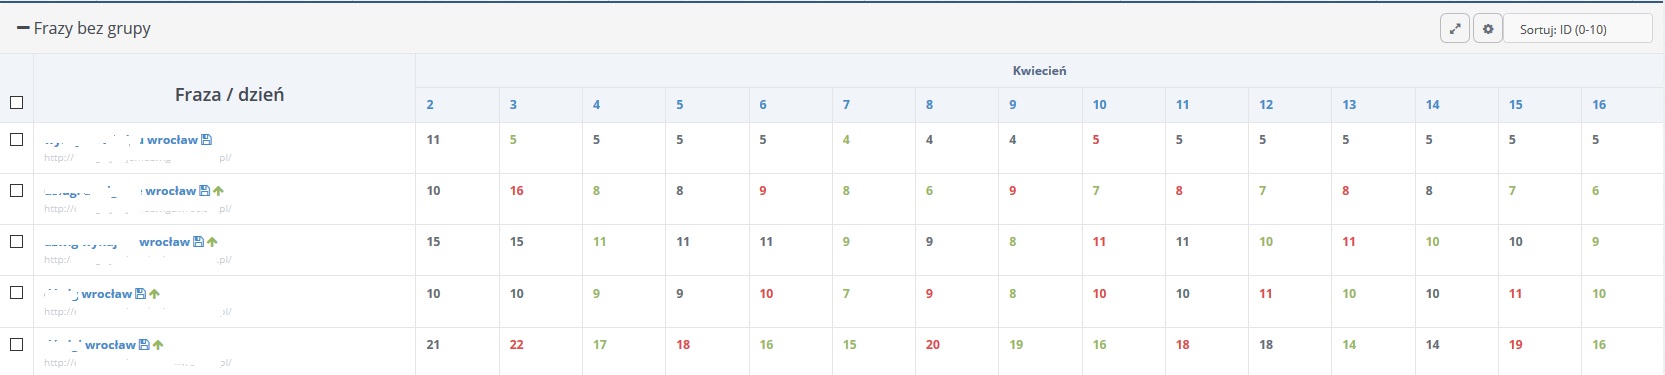Click green 15 under day 7

pos(849,344)
